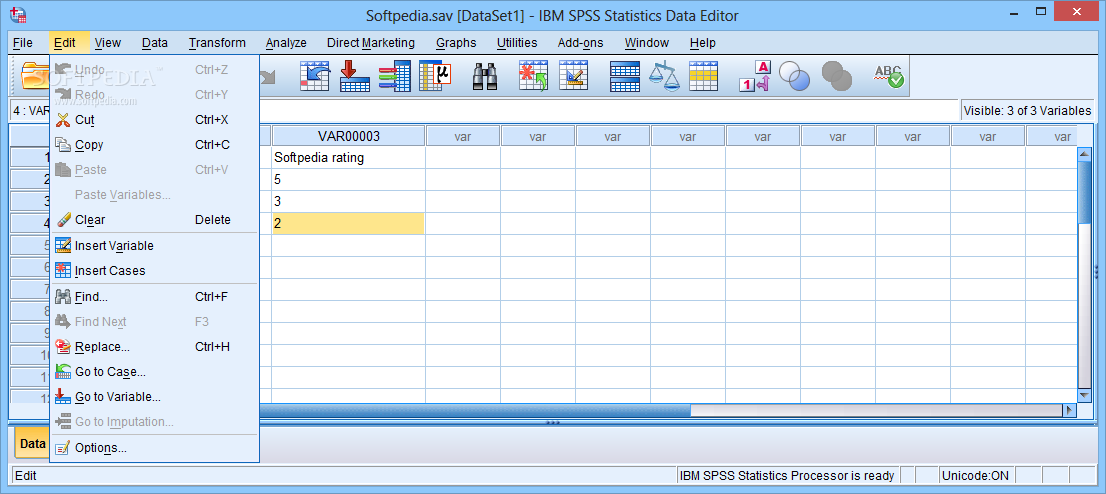Select the 'Softpedia rating' cell
The width and height of the screenshot is (1106, 494).
tap(348, 158)
